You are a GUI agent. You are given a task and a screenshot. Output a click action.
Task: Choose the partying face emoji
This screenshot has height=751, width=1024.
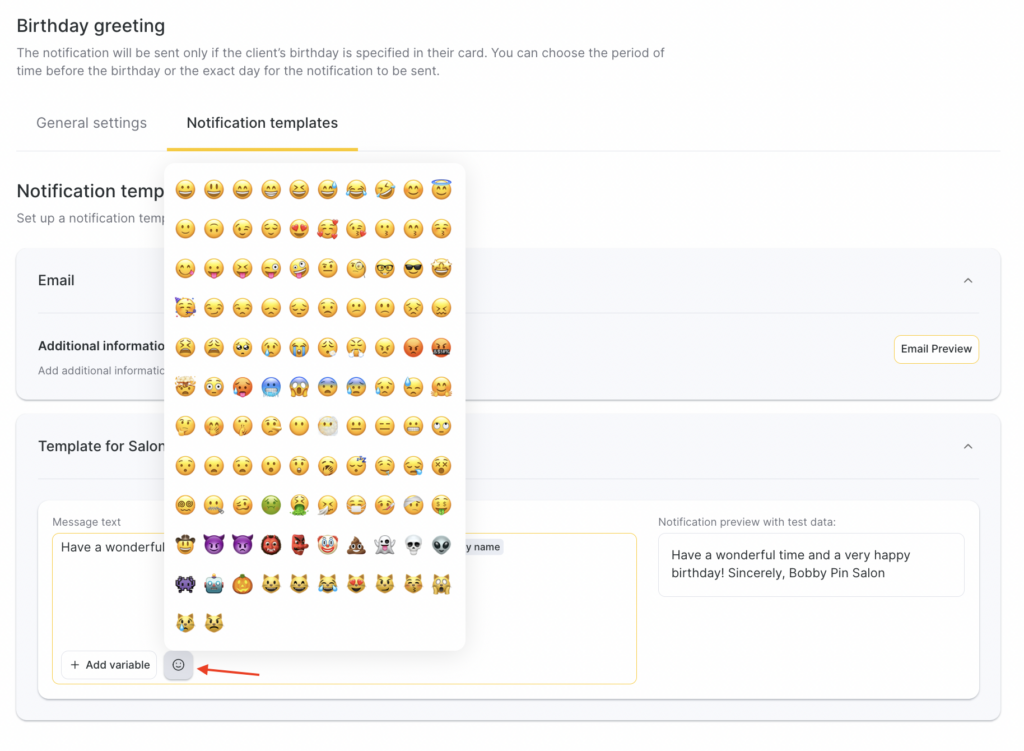(x=185, y=308)
